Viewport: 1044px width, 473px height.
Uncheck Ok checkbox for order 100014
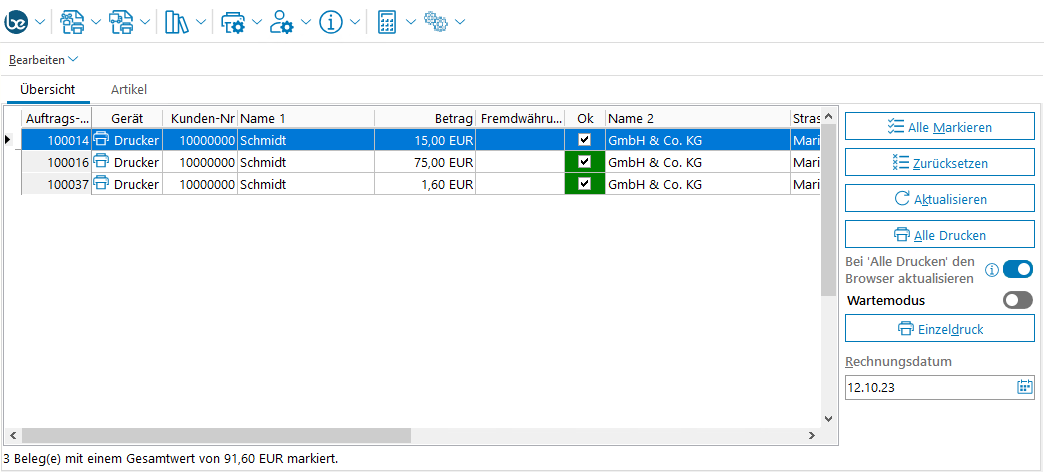pos(585,141)
